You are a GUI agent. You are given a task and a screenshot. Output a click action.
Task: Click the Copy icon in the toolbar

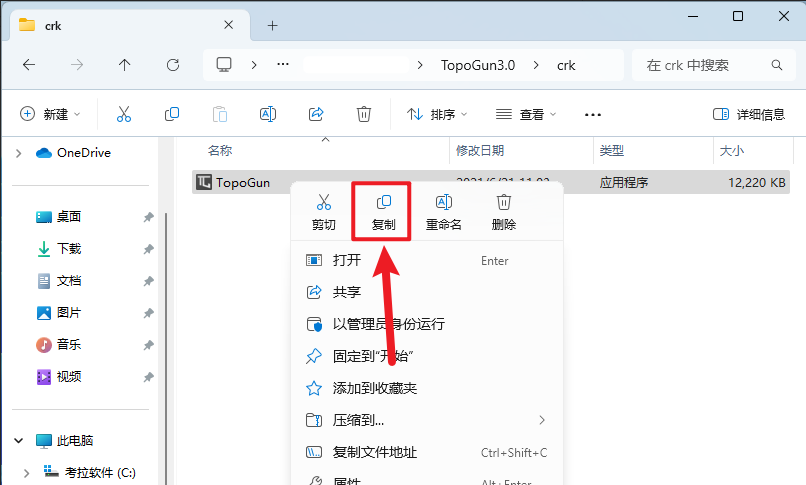172,114
